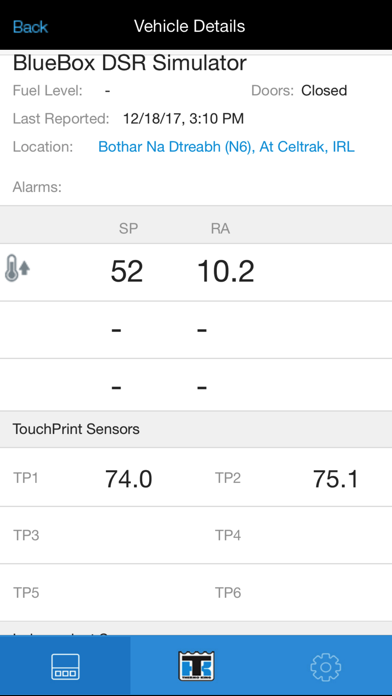Image resolution: width=392 pixels, height=696 pixels.
Task: Tap the SP column header
Action: tap(128, 229)
